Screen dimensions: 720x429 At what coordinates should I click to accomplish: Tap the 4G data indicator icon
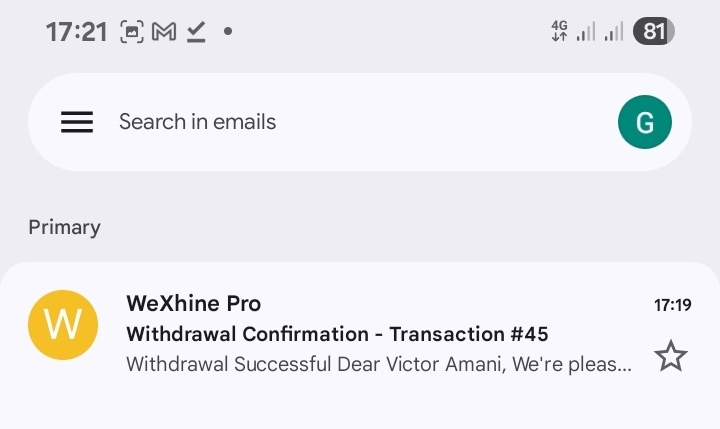point(560,32)
